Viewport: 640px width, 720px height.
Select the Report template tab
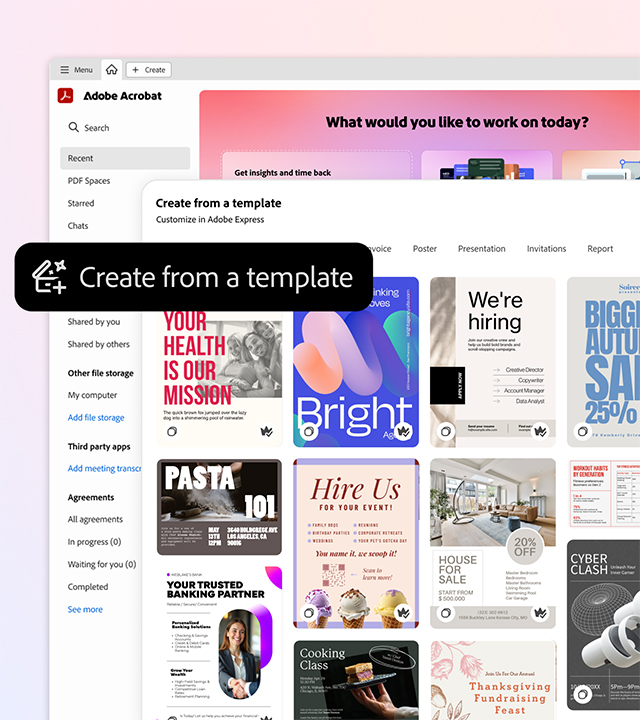pos(600,249)
